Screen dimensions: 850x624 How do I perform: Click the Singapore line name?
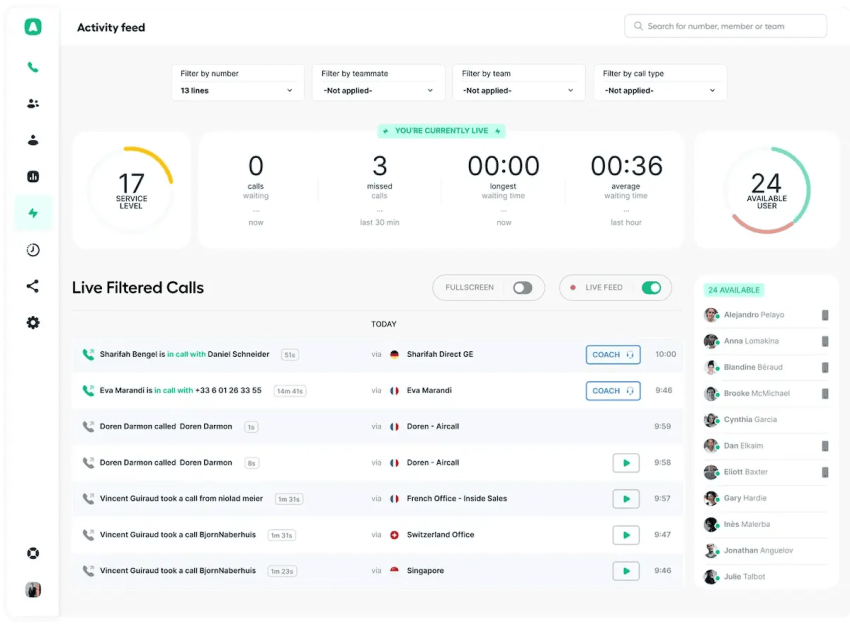pyautogui.click(x=425, y=570)
